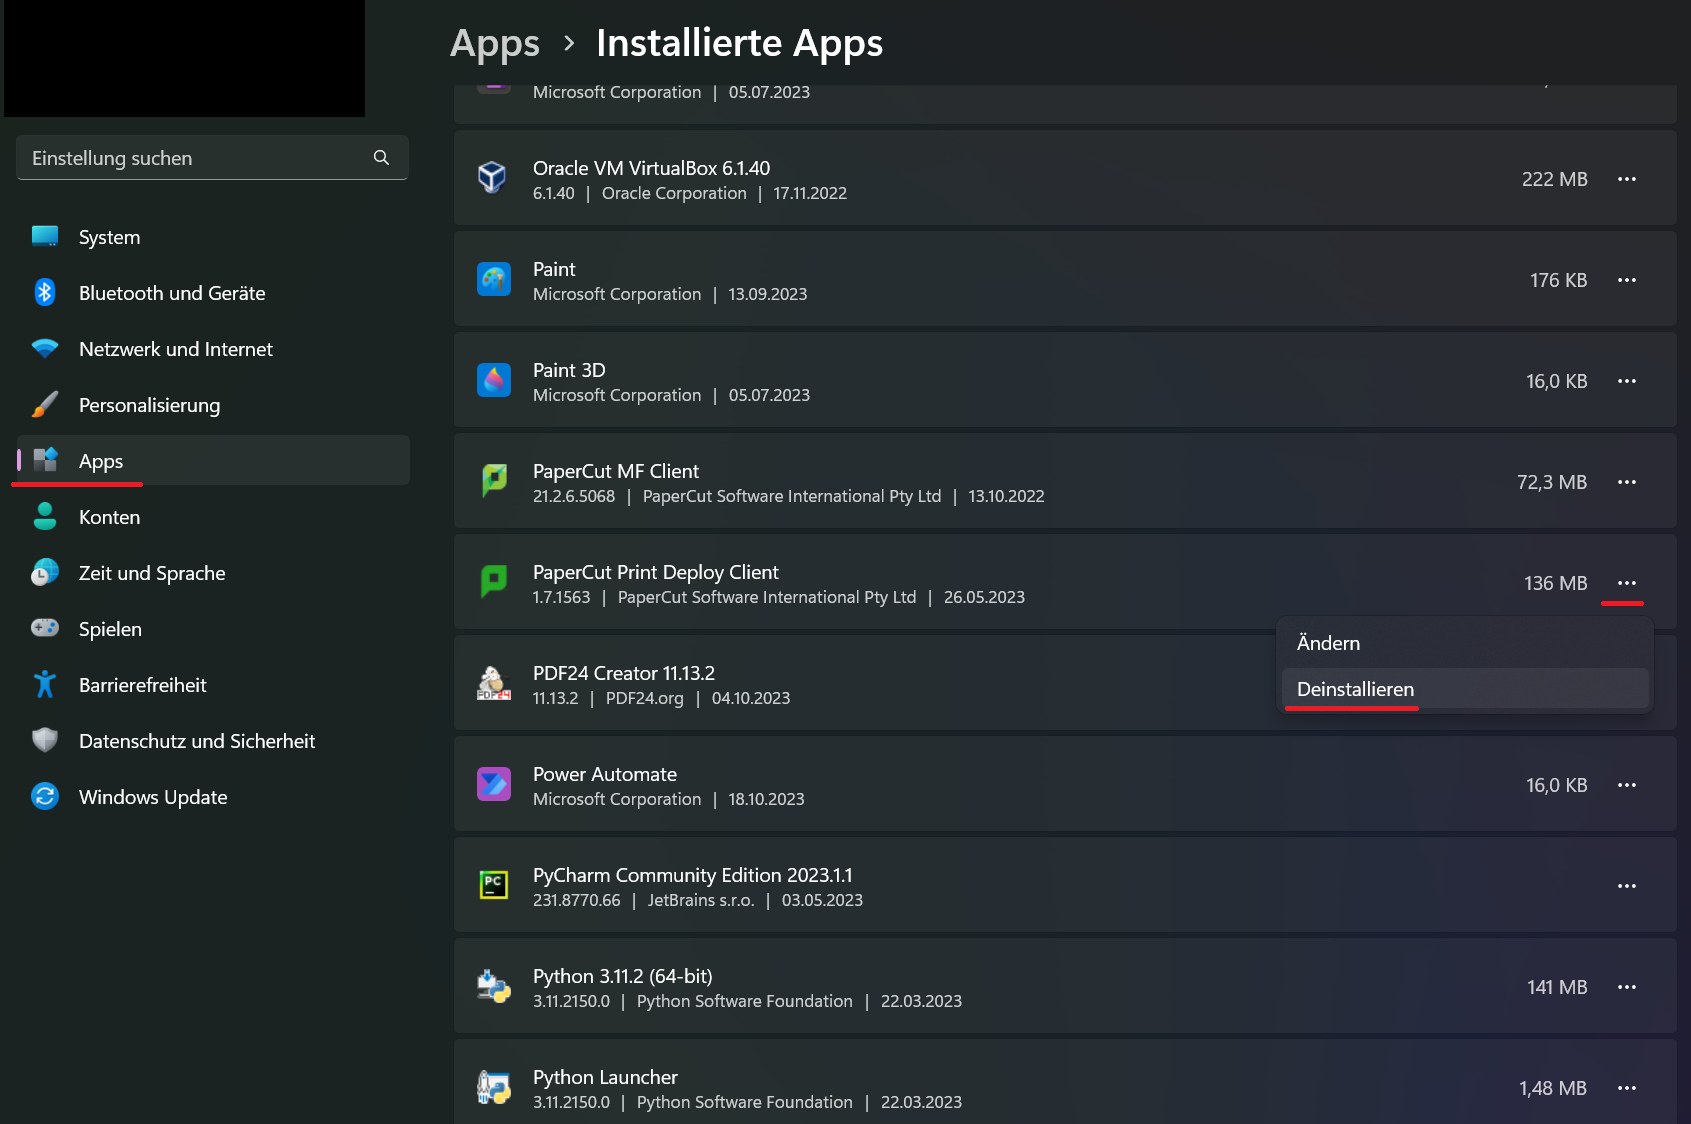The image size is (1691, 1124).
Task: Focus the Einstellung suchen search field
Action: pyautogui.click(x=212, y=158)
